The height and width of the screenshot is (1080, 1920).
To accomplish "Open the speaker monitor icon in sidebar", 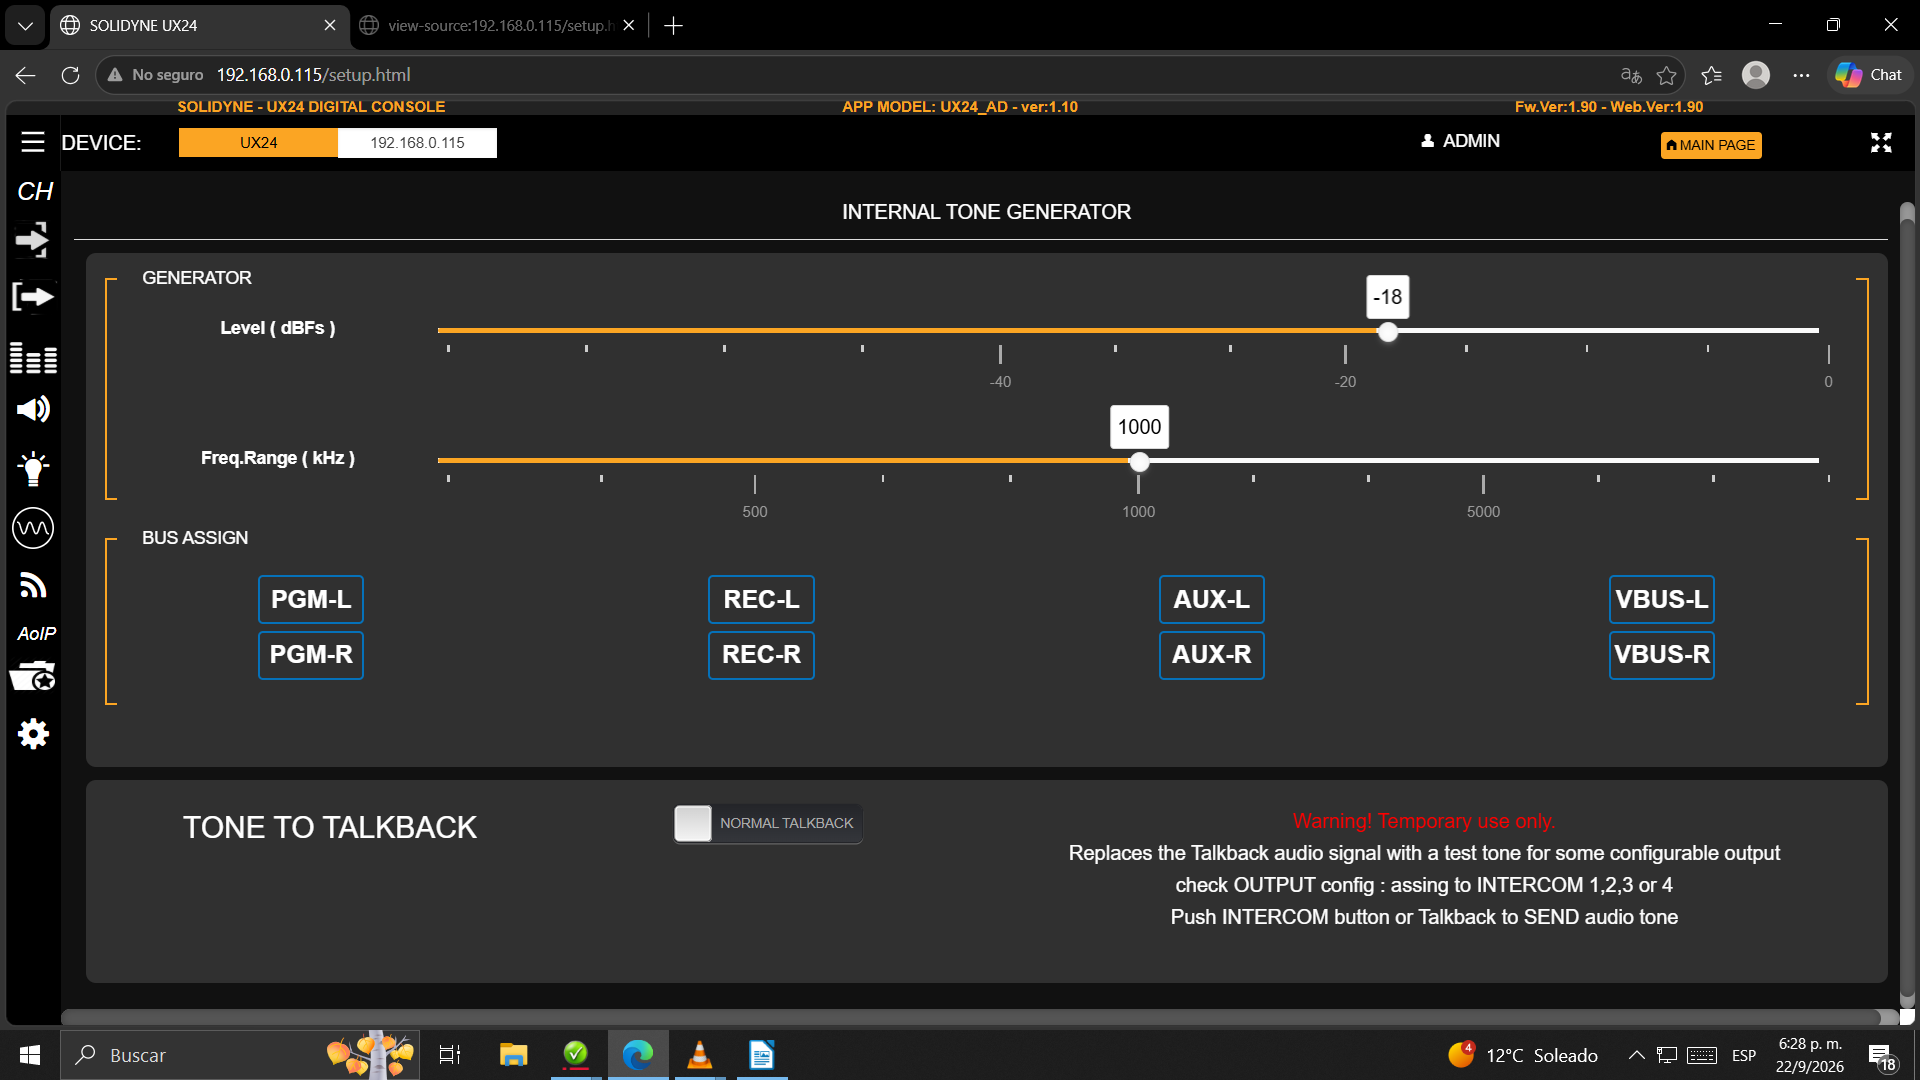I will pos(33,409).
